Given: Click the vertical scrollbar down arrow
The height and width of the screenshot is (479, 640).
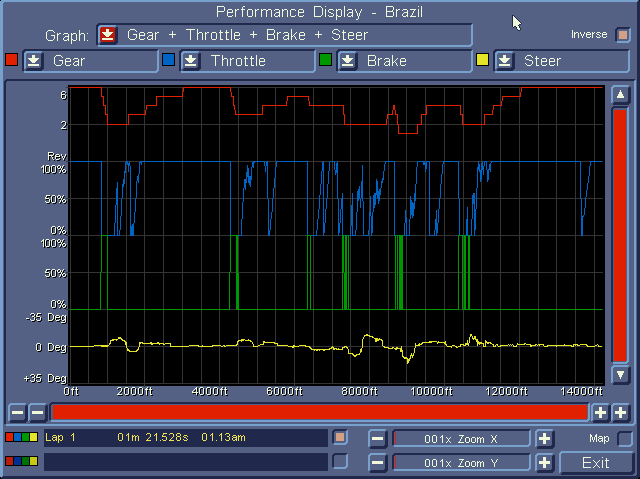Looking at the screenshot, I should (620, 375).
